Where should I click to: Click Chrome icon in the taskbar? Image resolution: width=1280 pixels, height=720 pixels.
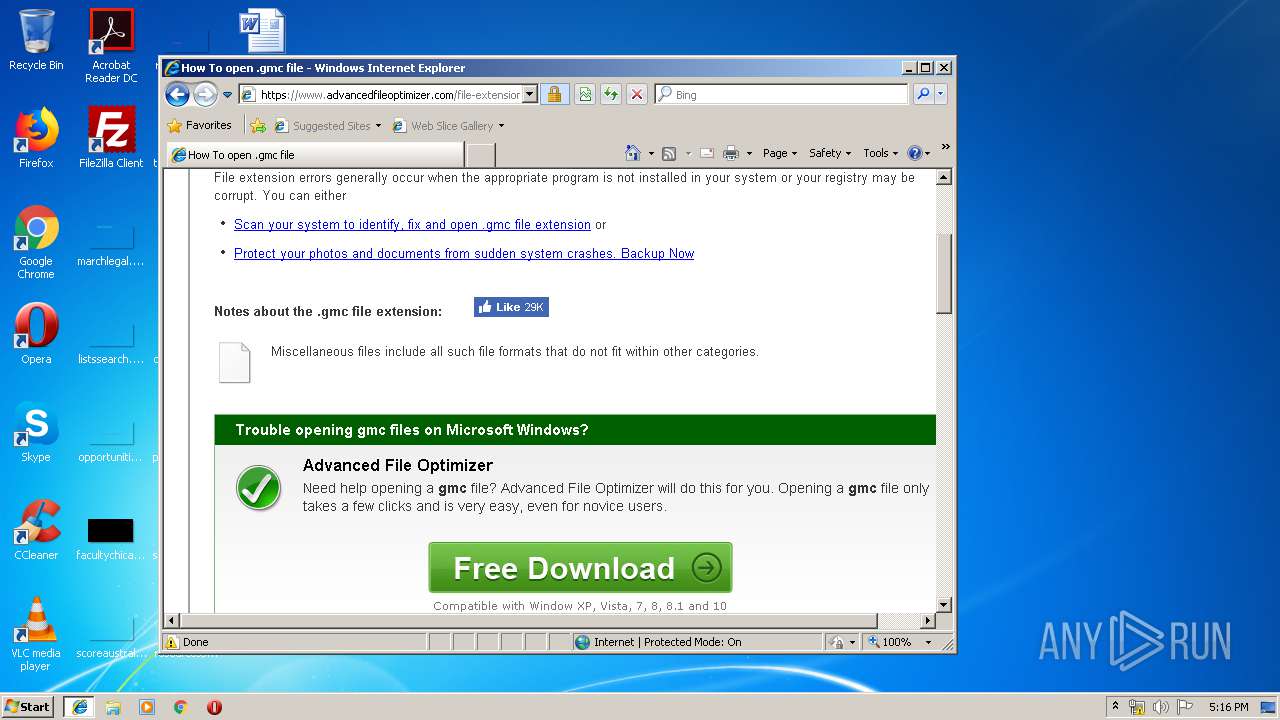(181, 707)
